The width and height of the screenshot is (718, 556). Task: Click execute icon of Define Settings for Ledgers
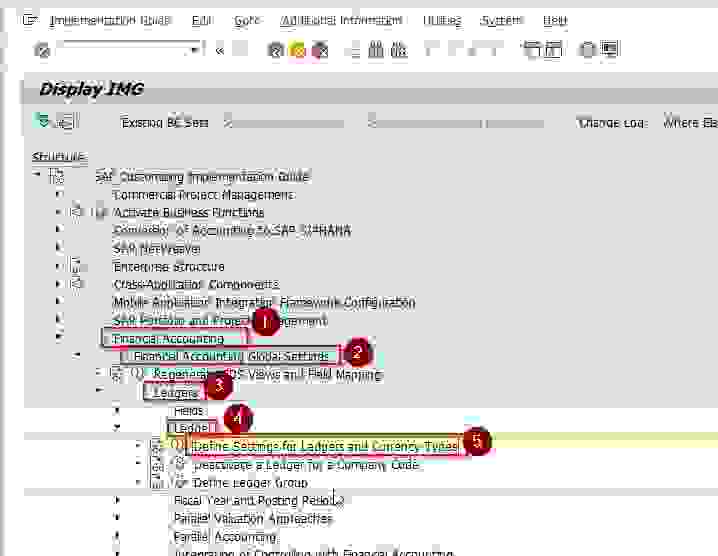pyautogui.click(x=177, y=444)
